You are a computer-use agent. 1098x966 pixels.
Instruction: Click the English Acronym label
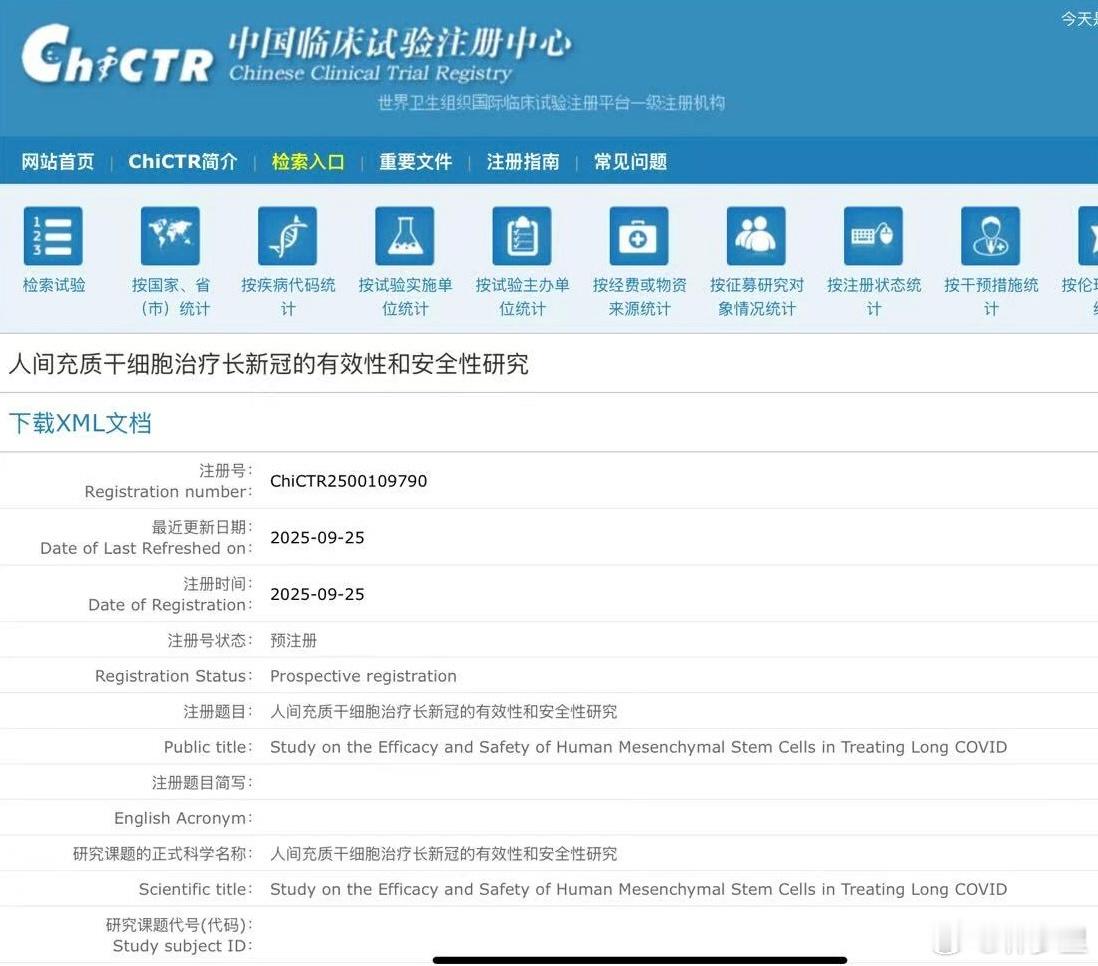click(183, 818)
